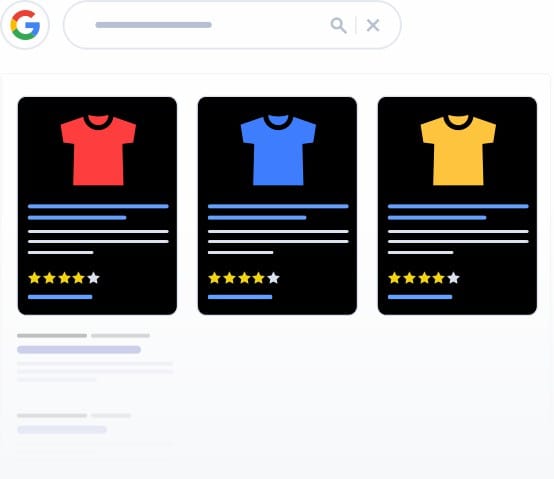The width and height of the screenshot is (554, 479).
Task: Click the white description text on blue shirt card
Action: coord(278,242)
